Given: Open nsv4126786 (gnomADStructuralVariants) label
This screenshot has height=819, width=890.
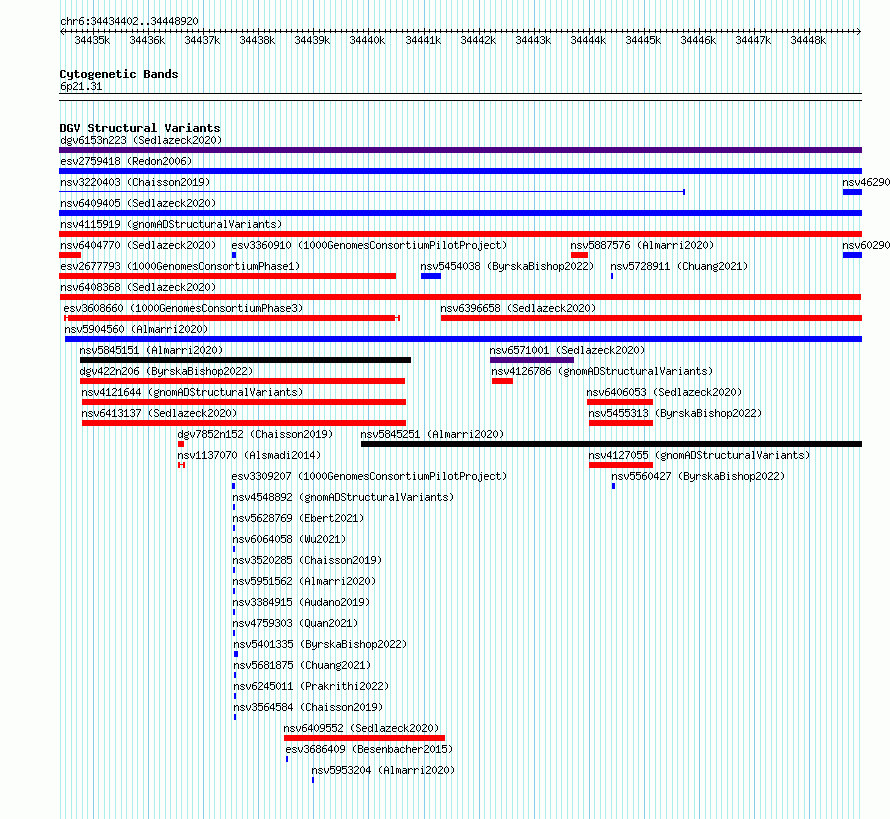Looking at the screenshot, I should pyautogui.click(x=602, y=371).
